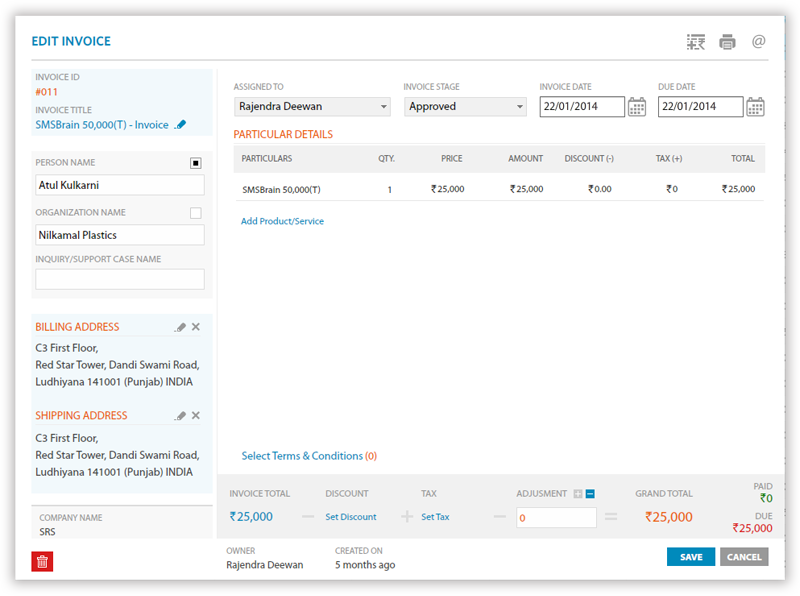Image resolution: width=800 pixels, height=596 pixels.
Task: Remove the shipping address with X icon
Action: (196, 416)
